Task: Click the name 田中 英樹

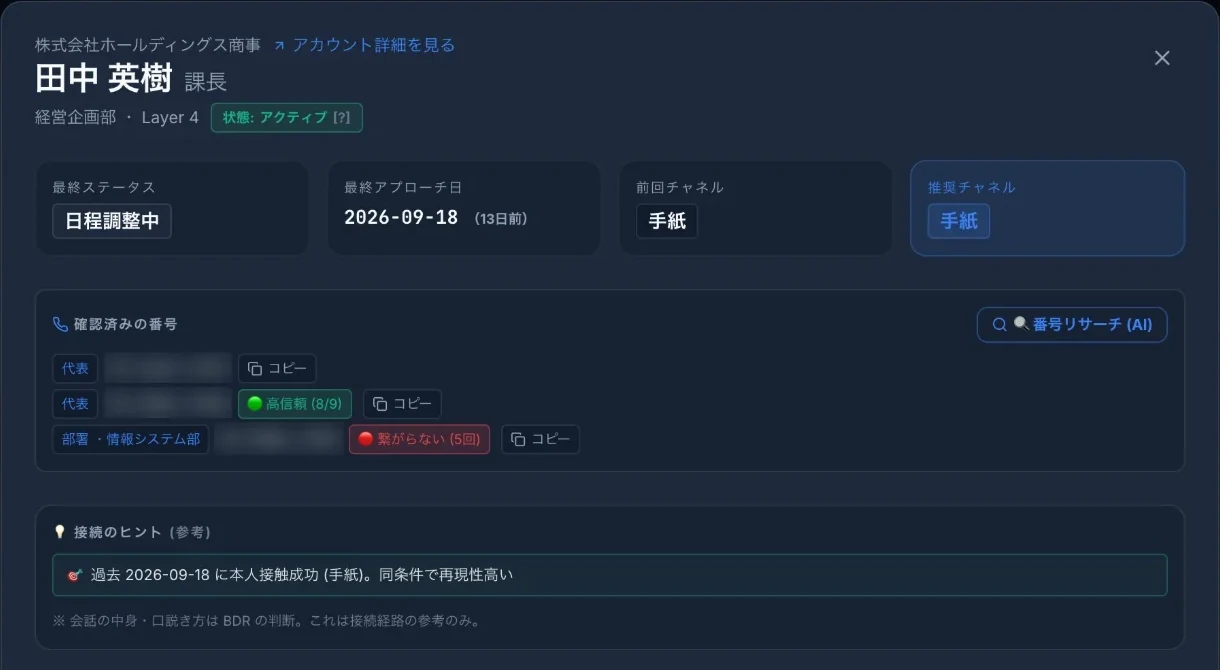Action: pos(103,79)
